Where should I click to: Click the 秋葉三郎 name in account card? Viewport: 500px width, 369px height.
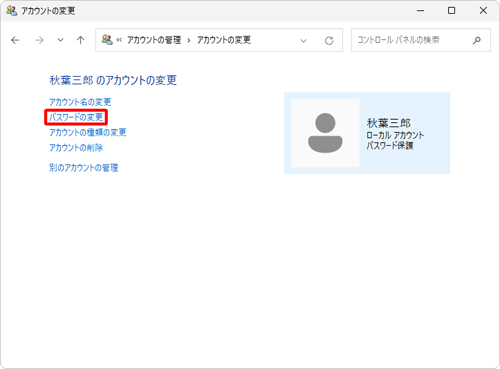[389, 123]
